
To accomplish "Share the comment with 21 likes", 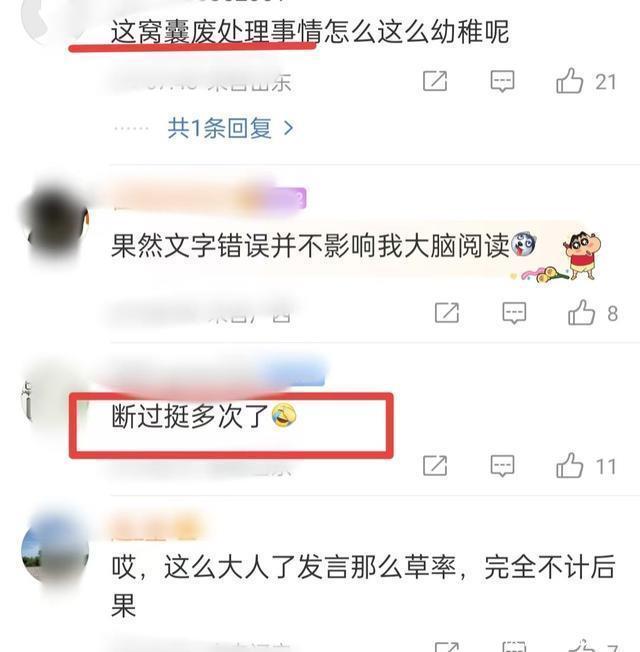I will (x=435, y=81).
